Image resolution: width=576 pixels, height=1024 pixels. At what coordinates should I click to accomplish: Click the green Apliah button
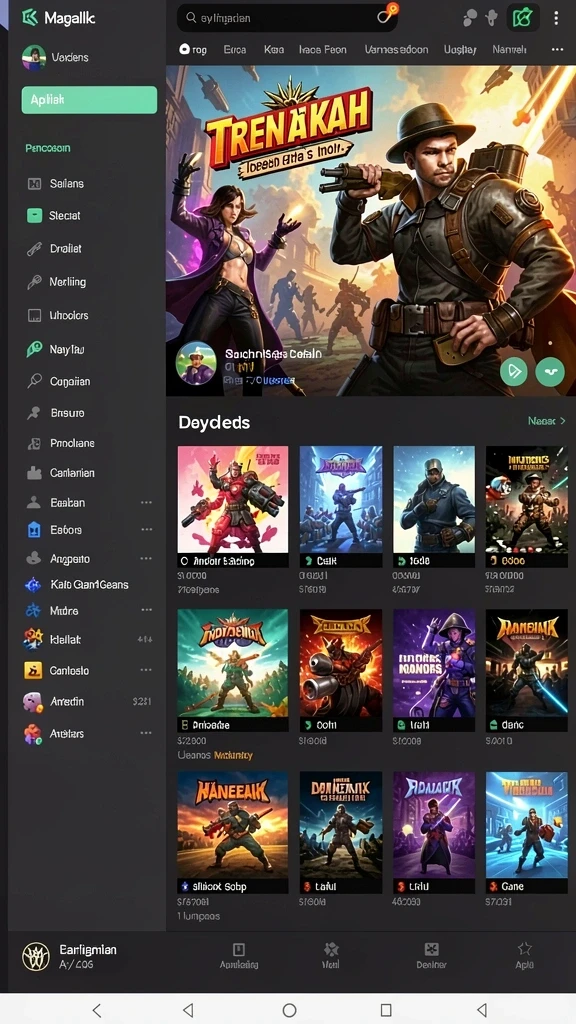89,100
